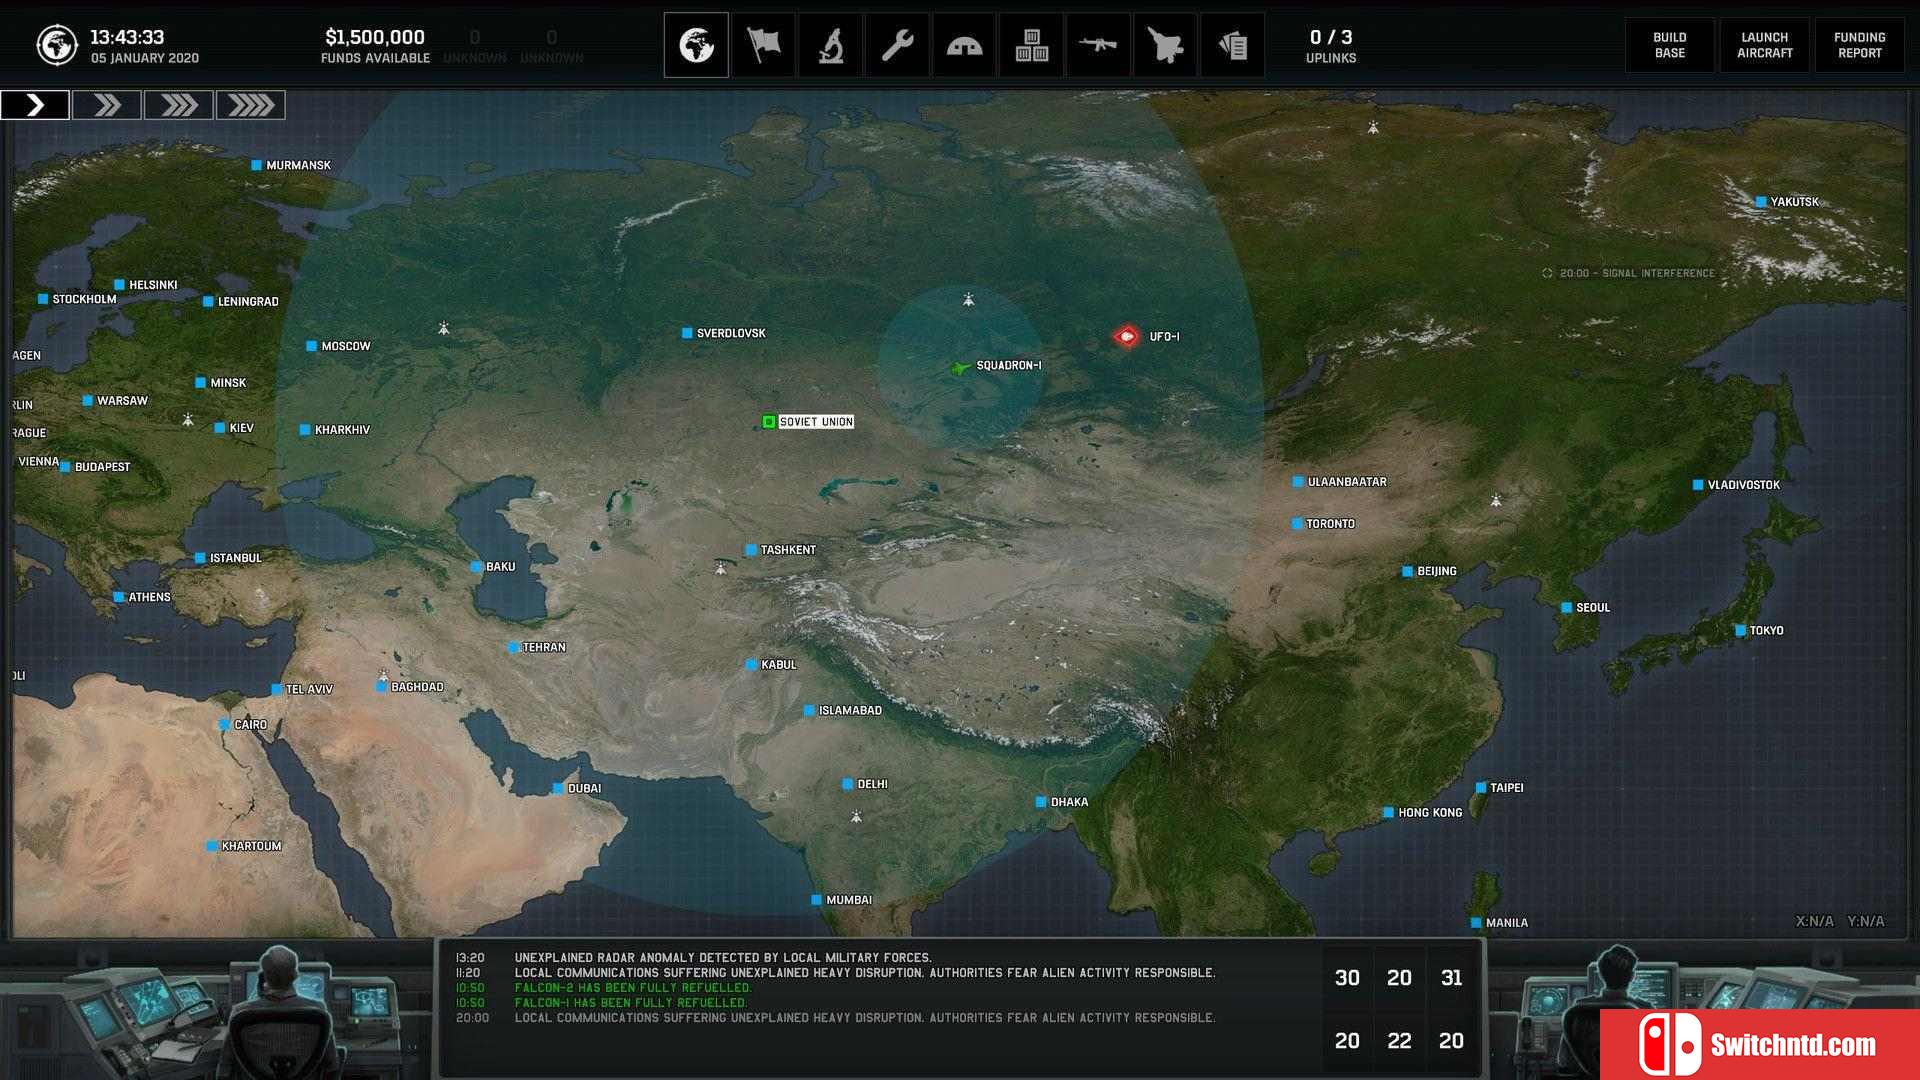The width and height of the screenshot is (1920, 1080).
Task: Open the Funding Report
Action: [x=1859, y=45]
